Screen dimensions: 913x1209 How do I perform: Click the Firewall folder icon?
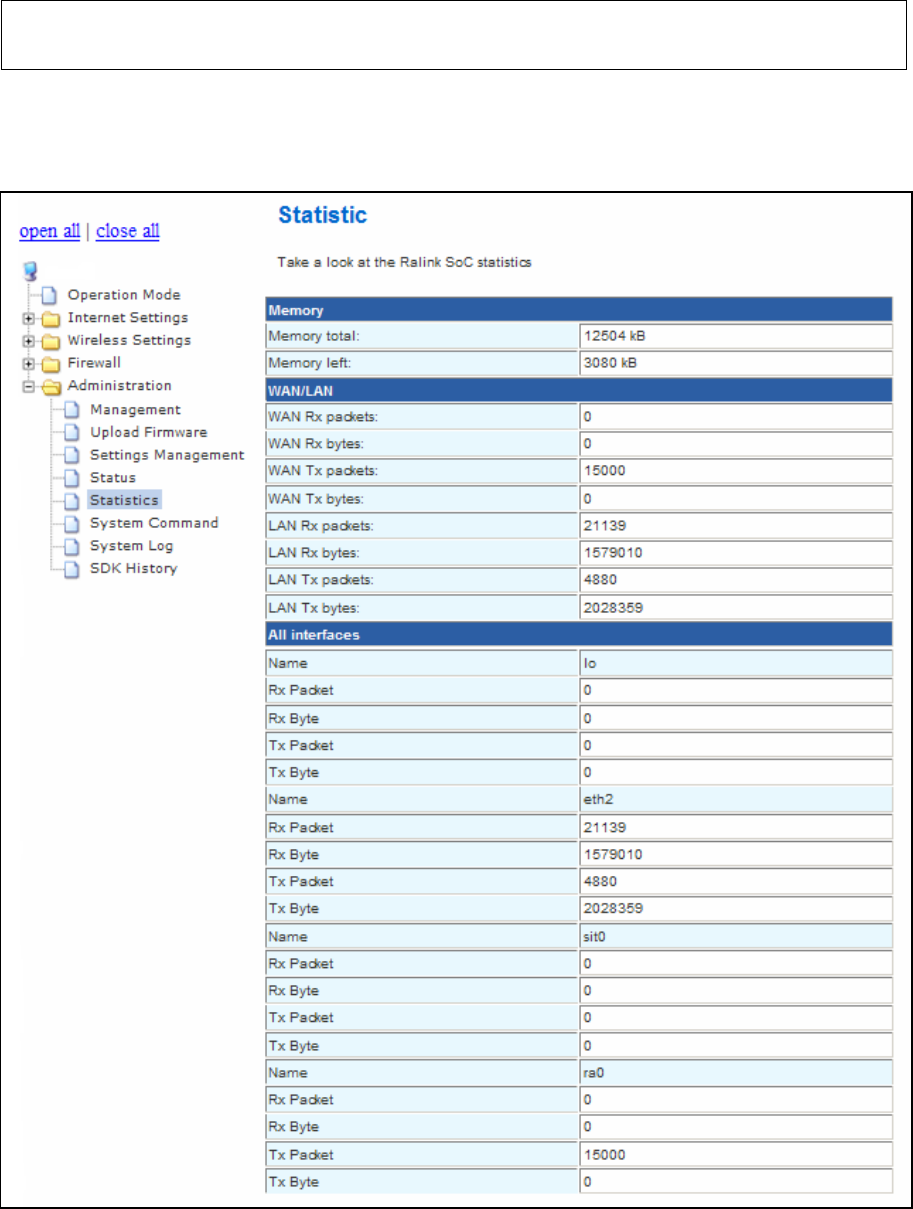click(50, 363)
